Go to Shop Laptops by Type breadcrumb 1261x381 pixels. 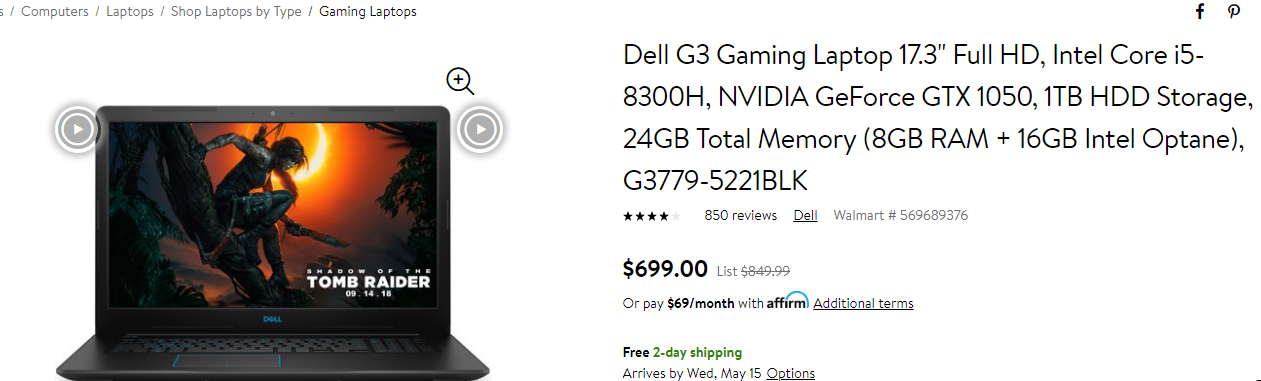coord(236,12)
